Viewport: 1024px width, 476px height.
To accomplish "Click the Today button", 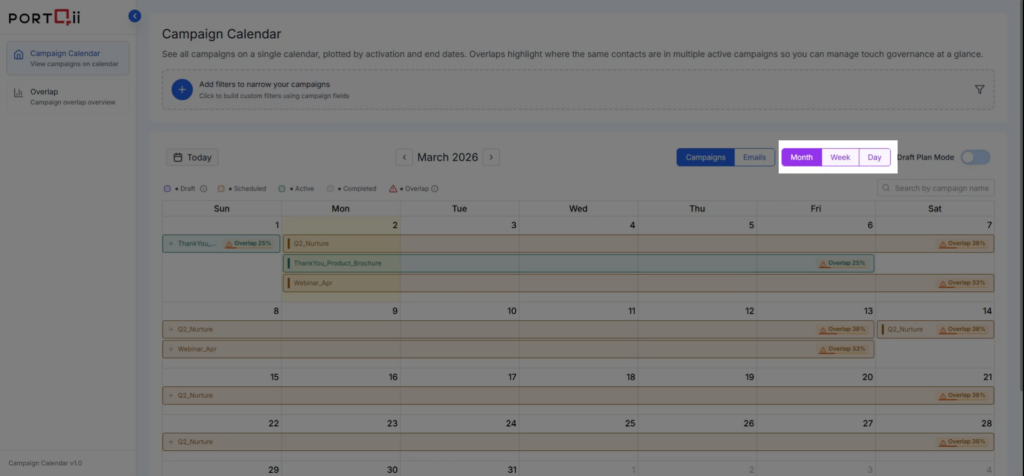I will point(191,157).
